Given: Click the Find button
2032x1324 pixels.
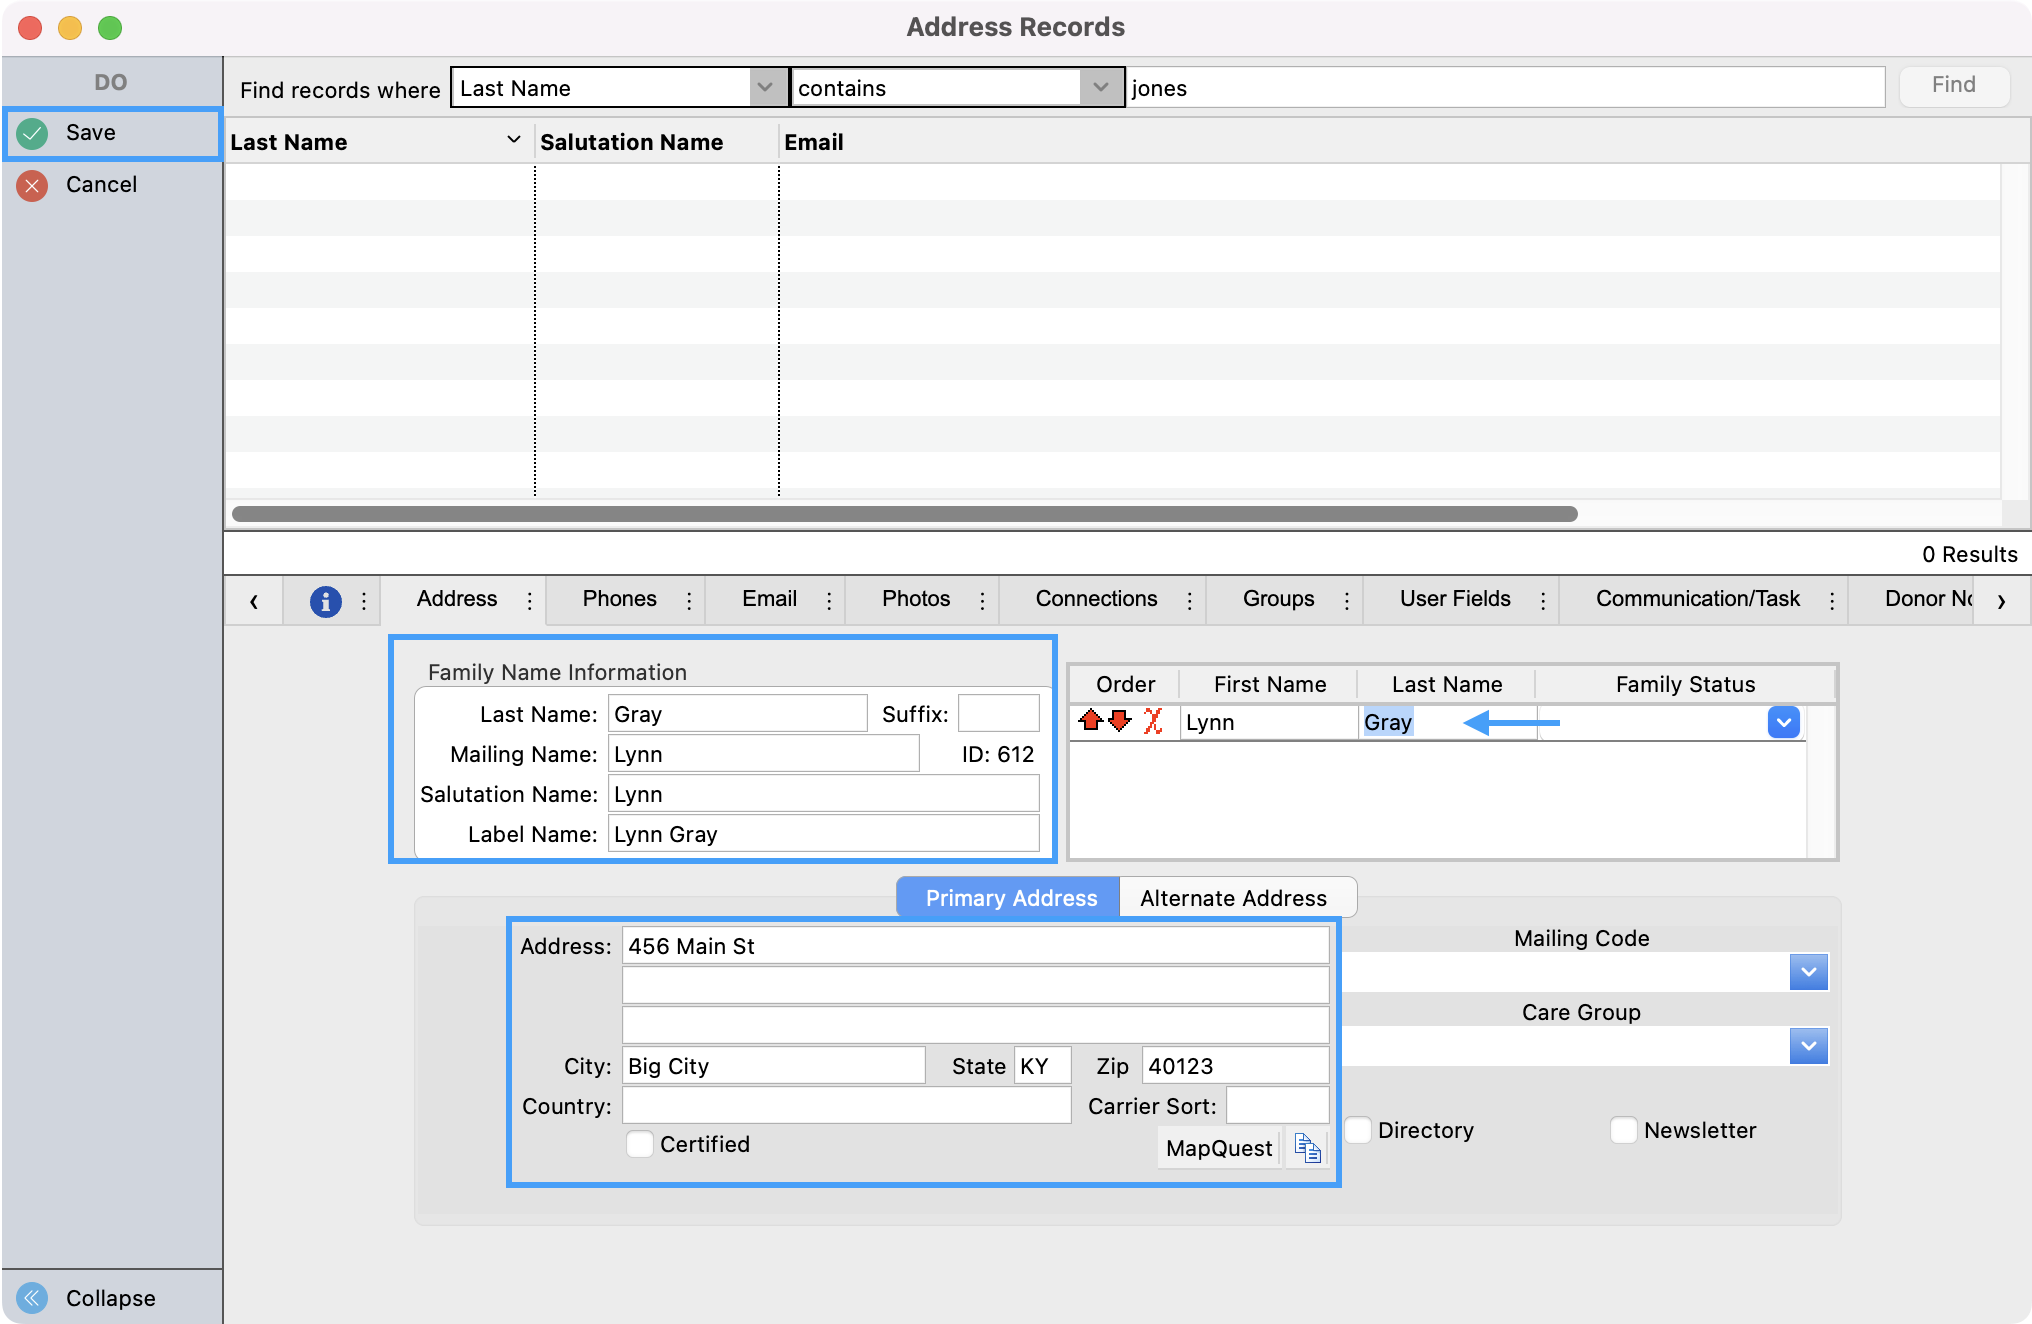Looking at the screenshot, I should [1953, 86].
